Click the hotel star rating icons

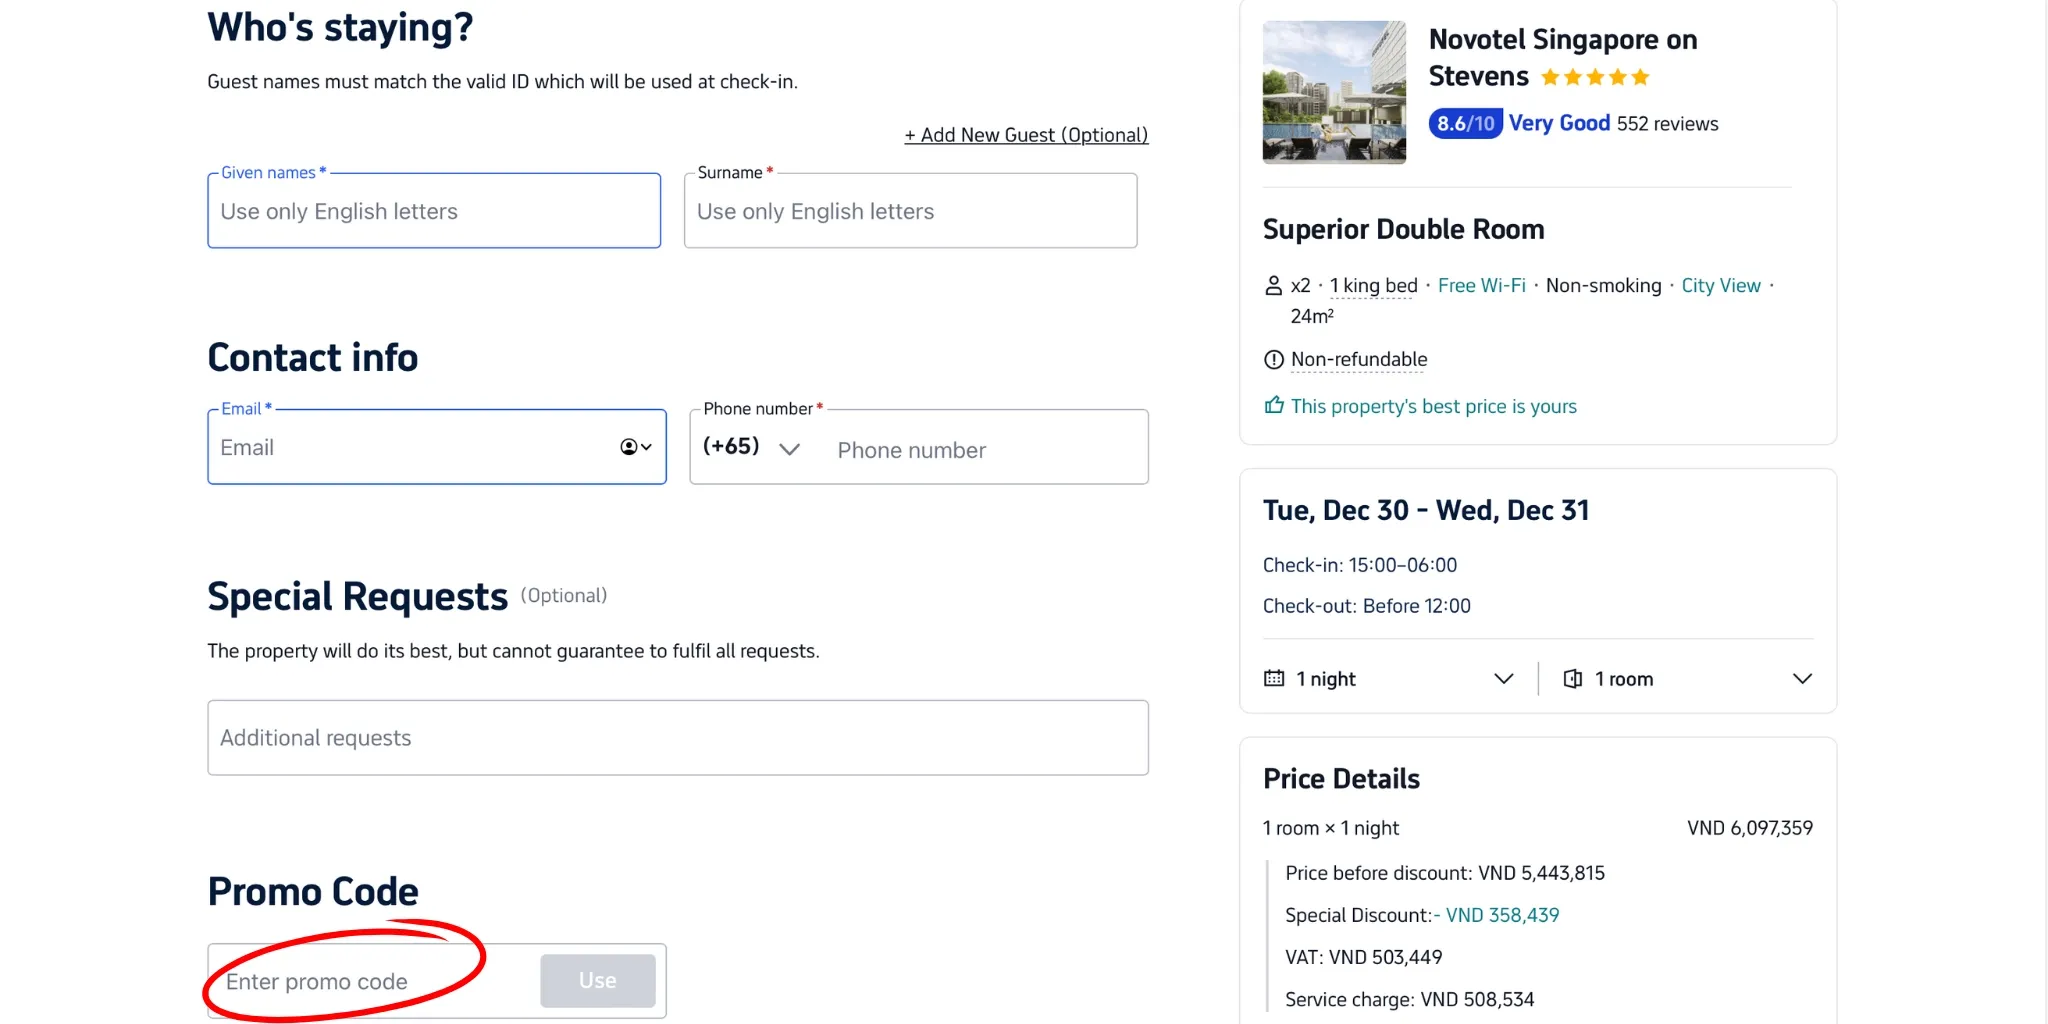tap(1595, 76)
